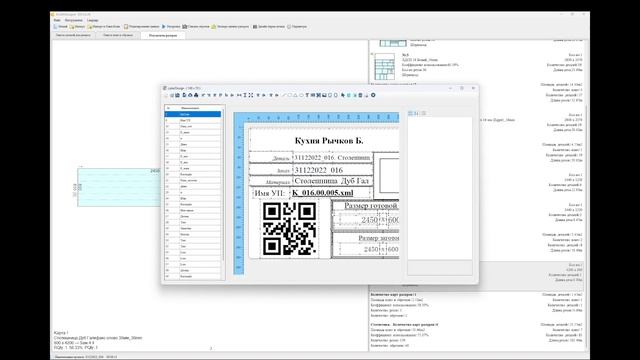This screenshot has height=360, width=640.
Task: Select the 'K_016.00.005.xml' field on label
Action: [x=331, y=193]
